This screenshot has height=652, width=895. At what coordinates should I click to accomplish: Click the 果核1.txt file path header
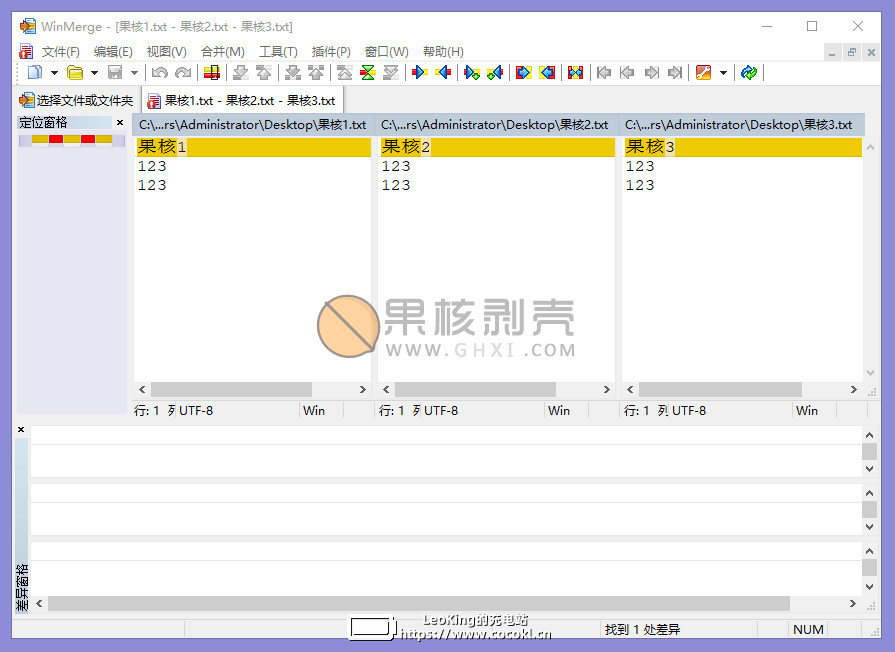(x=253, y=124)
